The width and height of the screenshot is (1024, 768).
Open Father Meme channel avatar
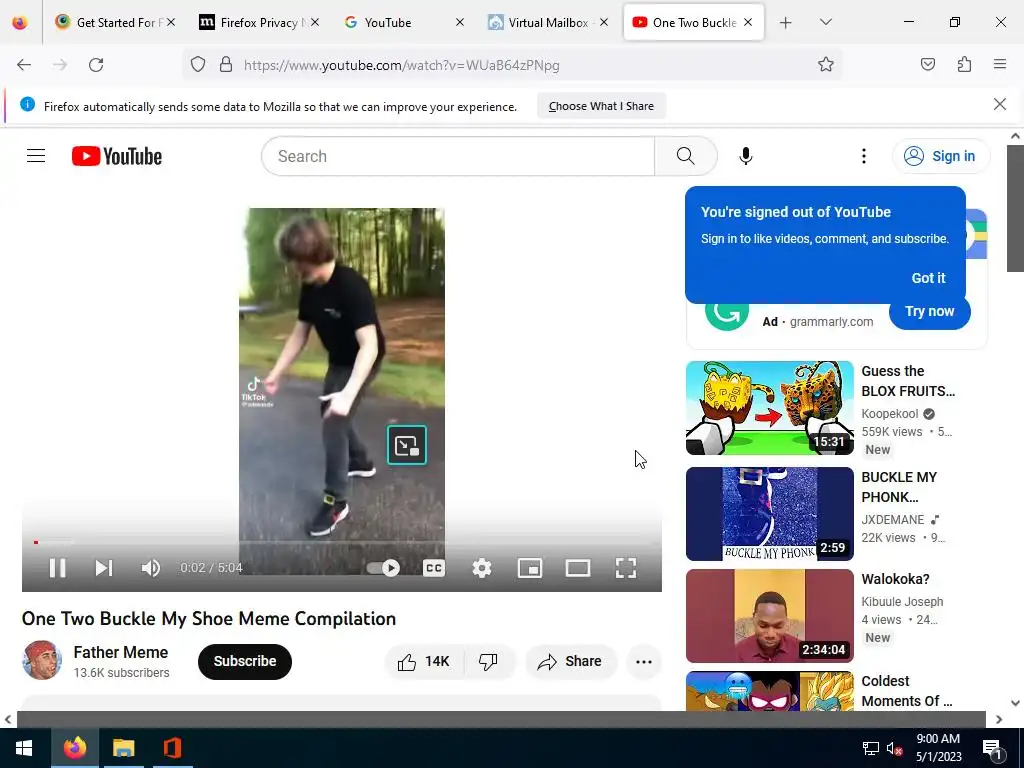(42, 660)
